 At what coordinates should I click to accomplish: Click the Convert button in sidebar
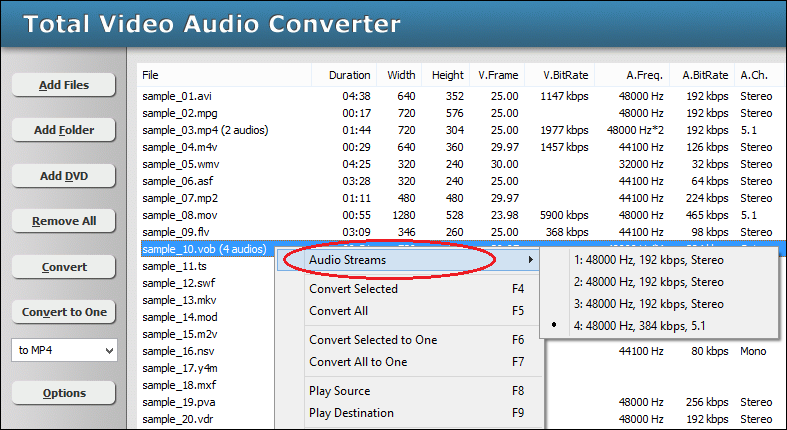coord(64,267)
